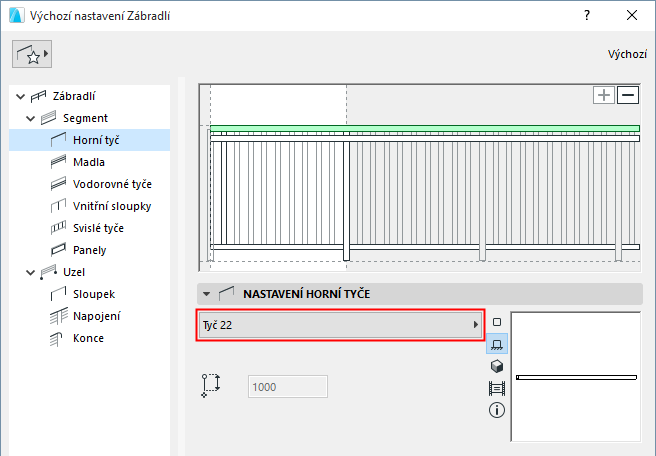Collapse the Uzel tree node
Viewport: 656px width, 456px height.
(x=31, y=272)
